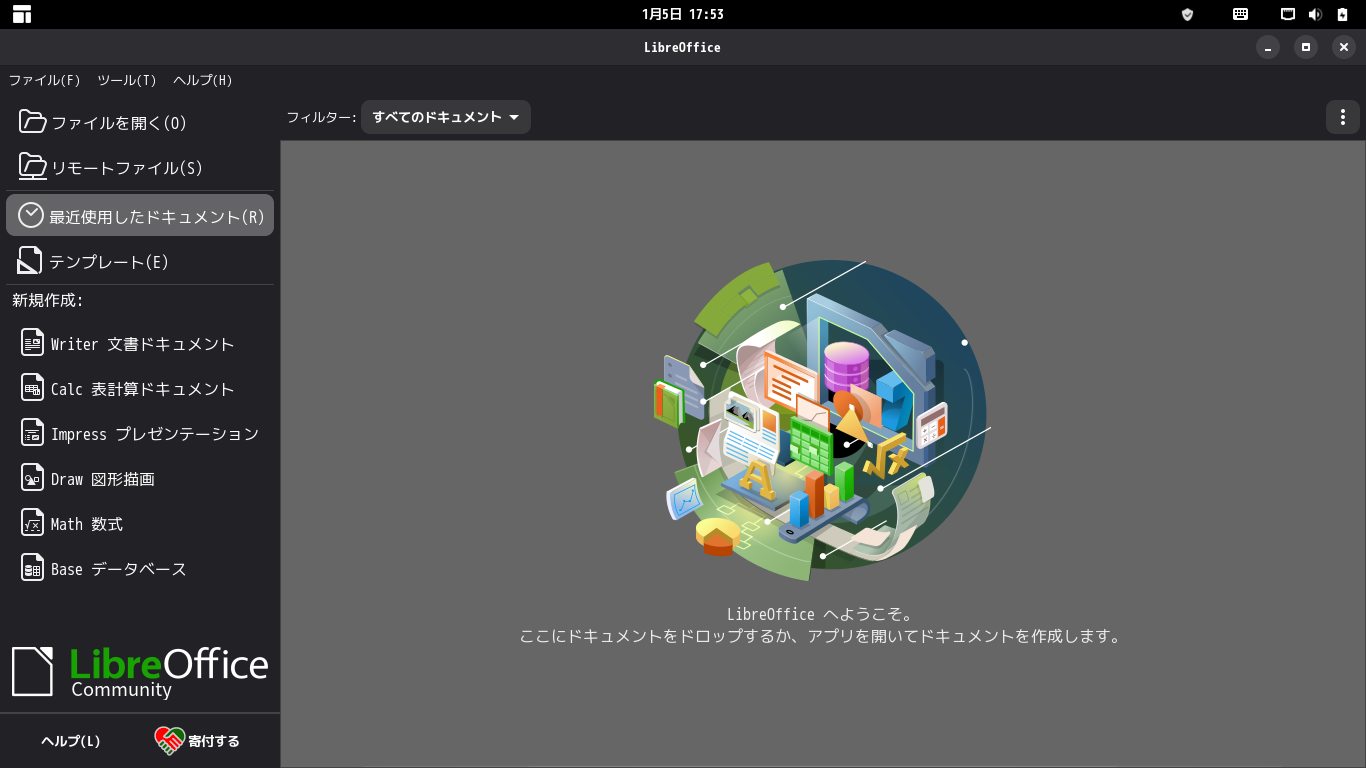This screenshot has width=1366, height=768.
Task: Start a new Draw 図形描画
Action: click(x=140, y=478)
